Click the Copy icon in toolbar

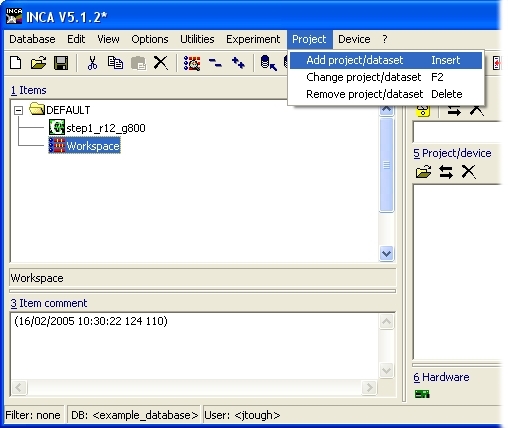(x=115, y=63)
